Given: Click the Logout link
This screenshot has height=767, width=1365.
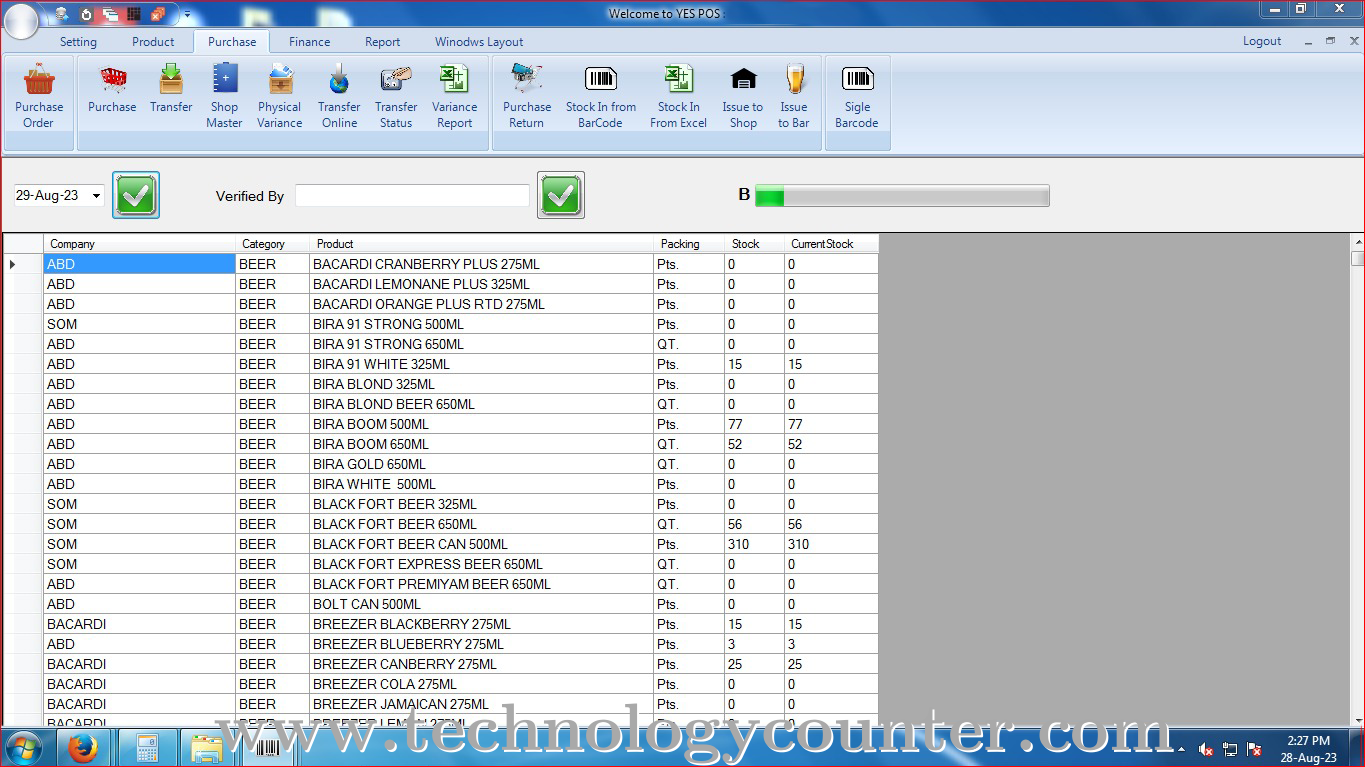Looking at the screenshot, I should [1262, 41].
